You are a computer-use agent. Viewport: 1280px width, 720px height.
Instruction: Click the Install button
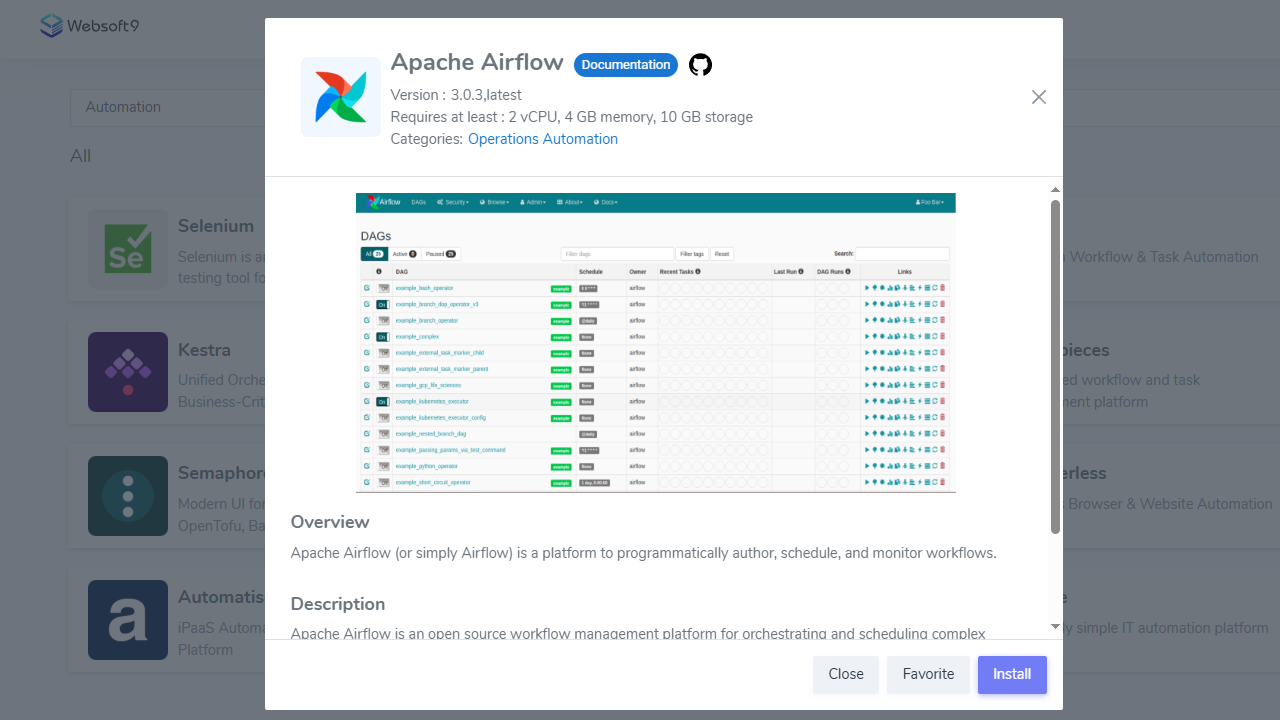pyautogui.click(x=1012, y=674)
